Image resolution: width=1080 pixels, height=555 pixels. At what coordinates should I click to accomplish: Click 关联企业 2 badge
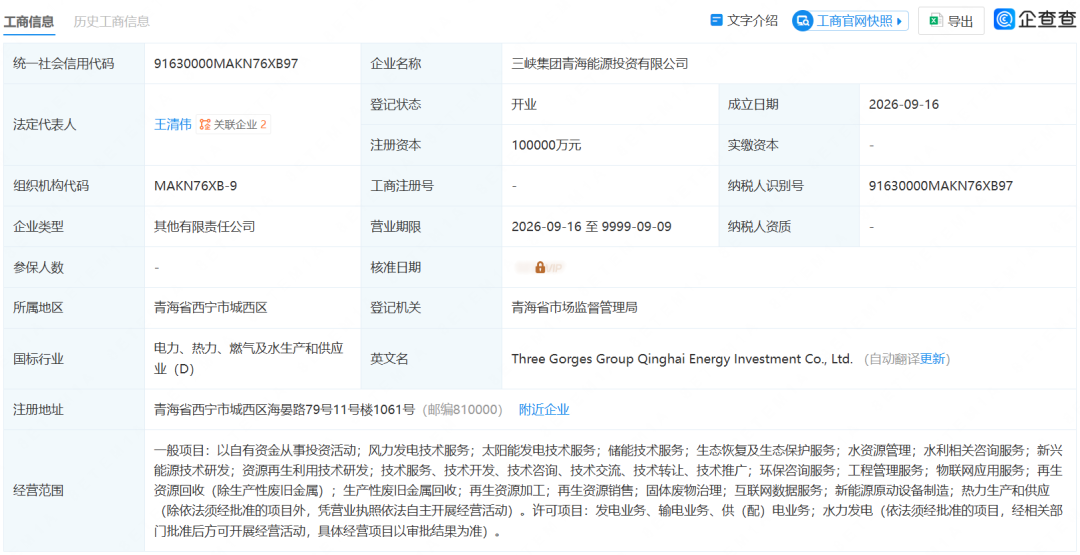233,125
